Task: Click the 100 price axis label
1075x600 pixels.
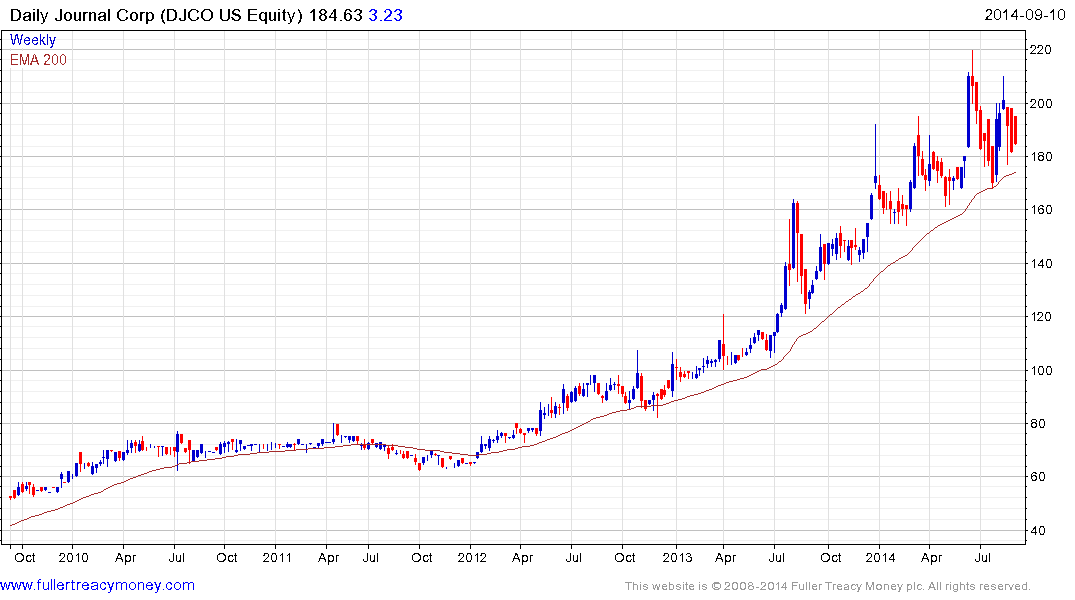Action: coord(1041,370)
